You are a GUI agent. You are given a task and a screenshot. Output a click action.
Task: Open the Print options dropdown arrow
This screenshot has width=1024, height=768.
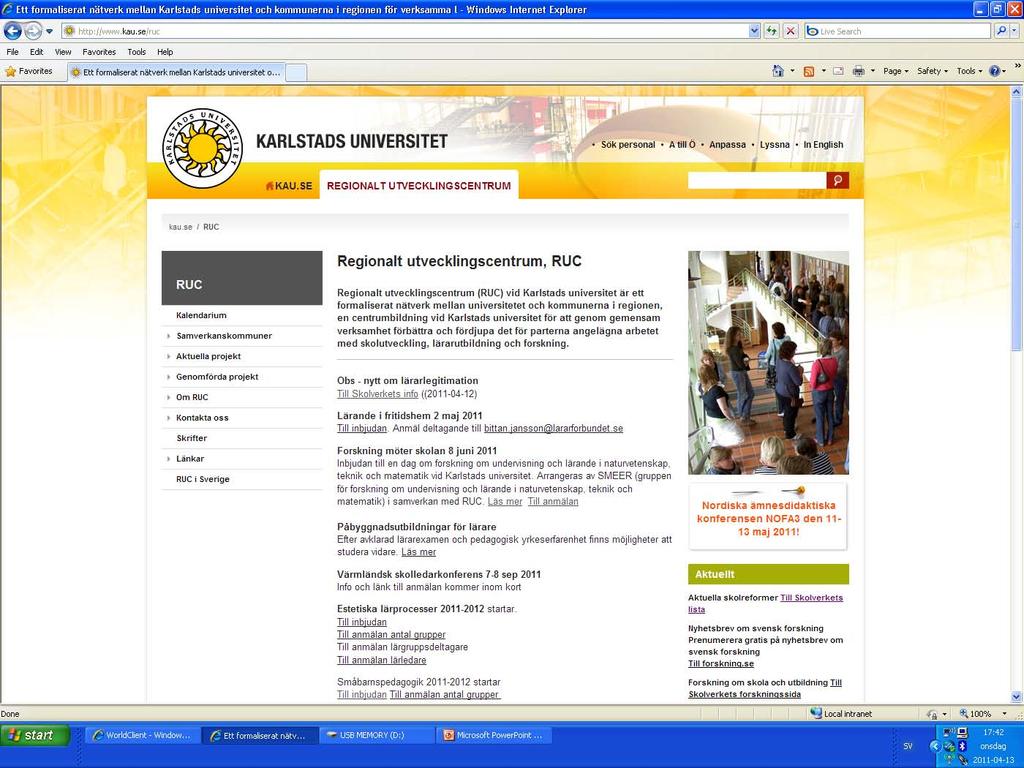(872, 71)
